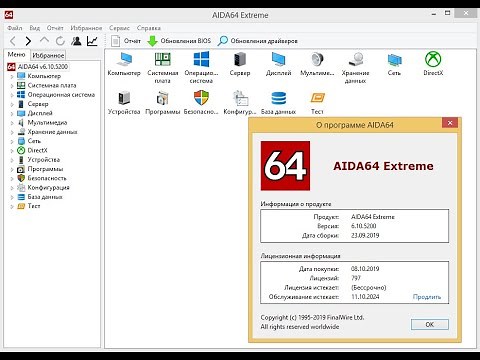Select Устройства in the sidebar tree

click(x=44, y=160)
